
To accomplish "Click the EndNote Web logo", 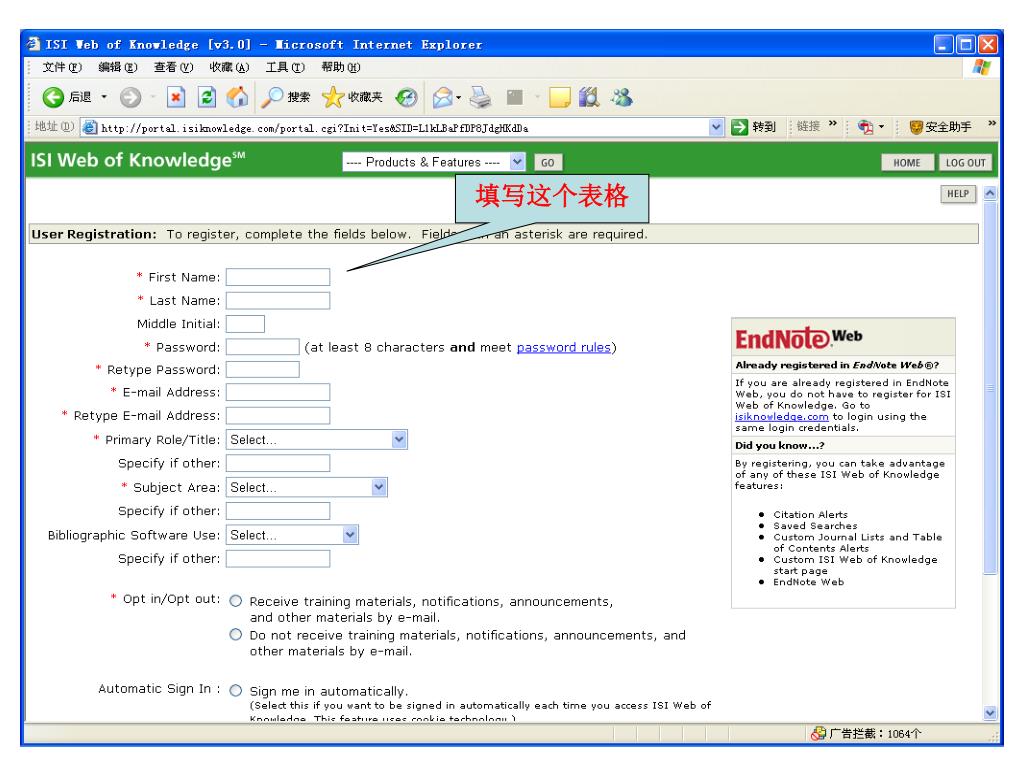I will point(799,338).
